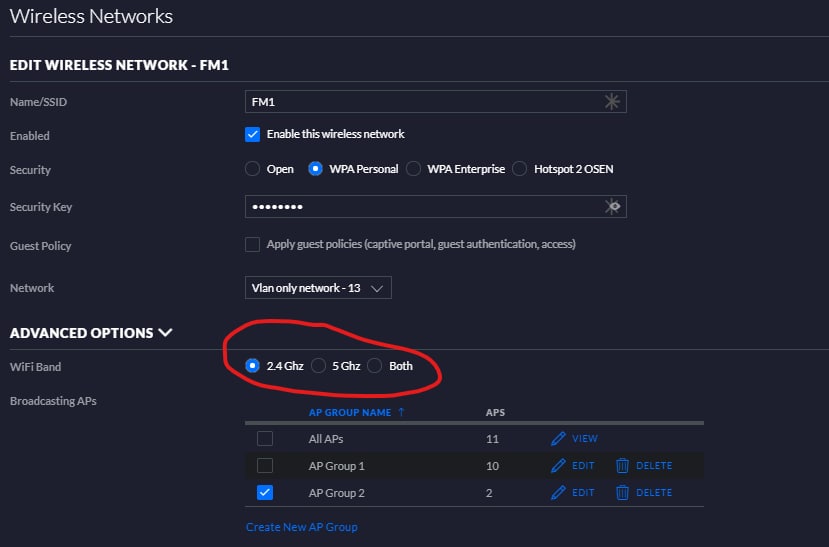The width and height of the screenshot is (829, 547).
Task: Select 2.4 Ghz WiFi band
Action: 252,366
